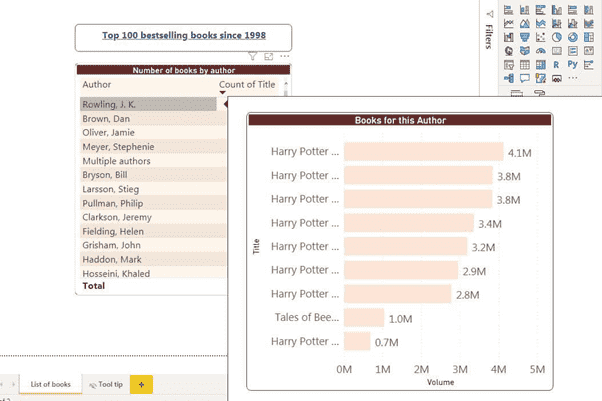Select the Matrix visual
602x401 pixels.
(541, 65)
